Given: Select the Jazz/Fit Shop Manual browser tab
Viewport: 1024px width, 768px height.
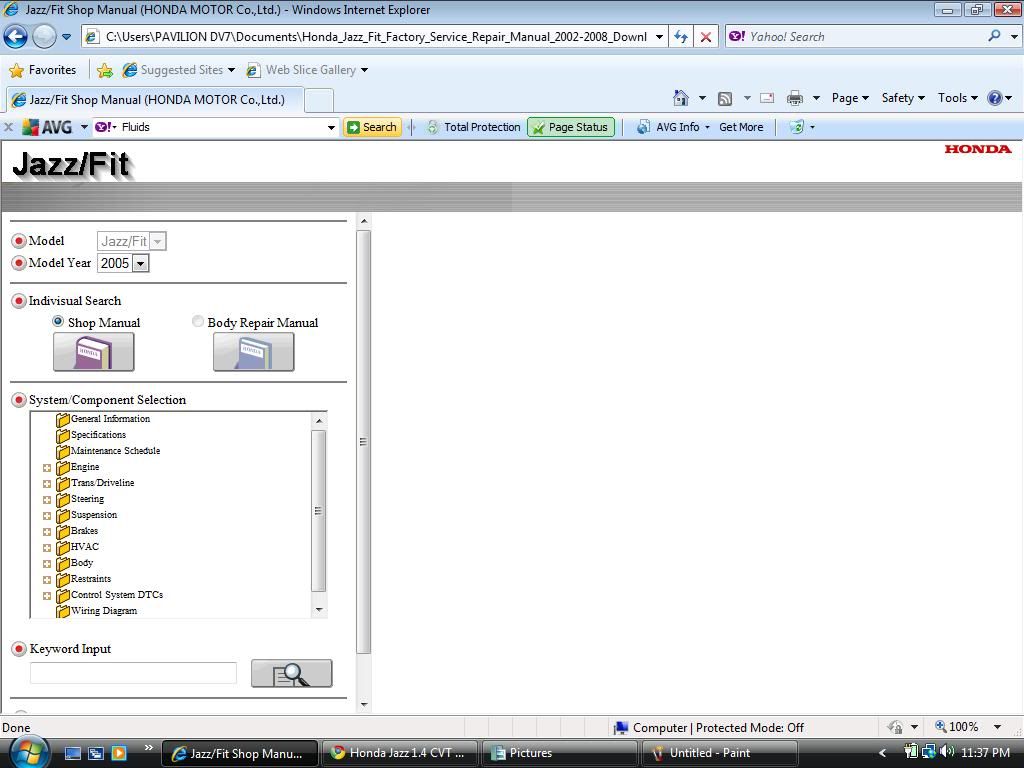Looking at the screenshot, I should pyautogui.click(x=155, y=99).
